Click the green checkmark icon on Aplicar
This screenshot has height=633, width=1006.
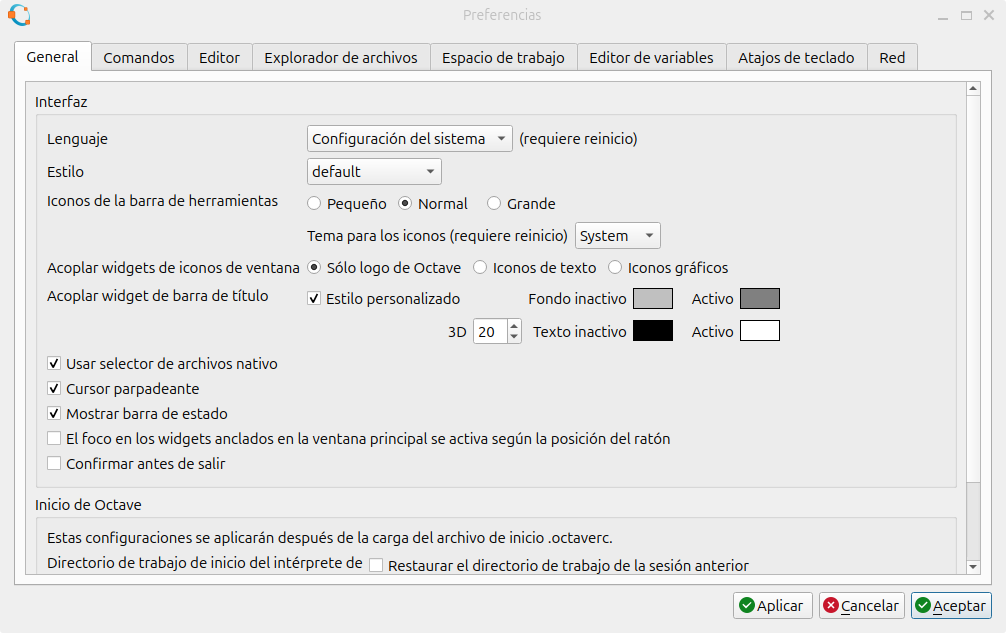click(746, 606)
